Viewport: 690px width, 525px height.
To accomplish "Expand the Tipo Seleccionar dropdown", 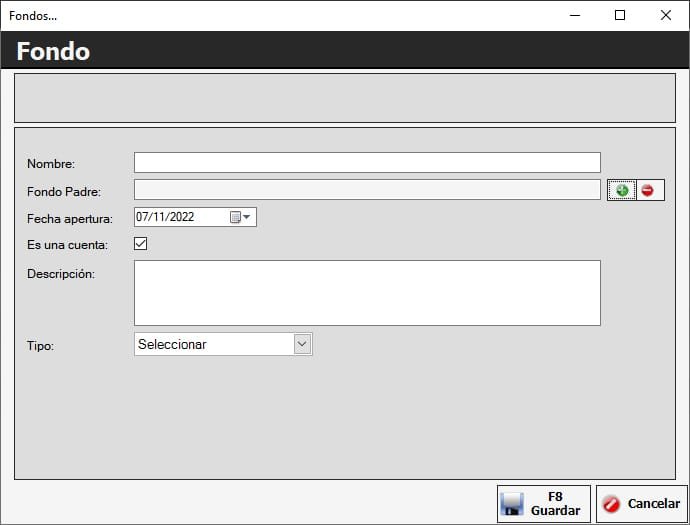I will point(302,344).
